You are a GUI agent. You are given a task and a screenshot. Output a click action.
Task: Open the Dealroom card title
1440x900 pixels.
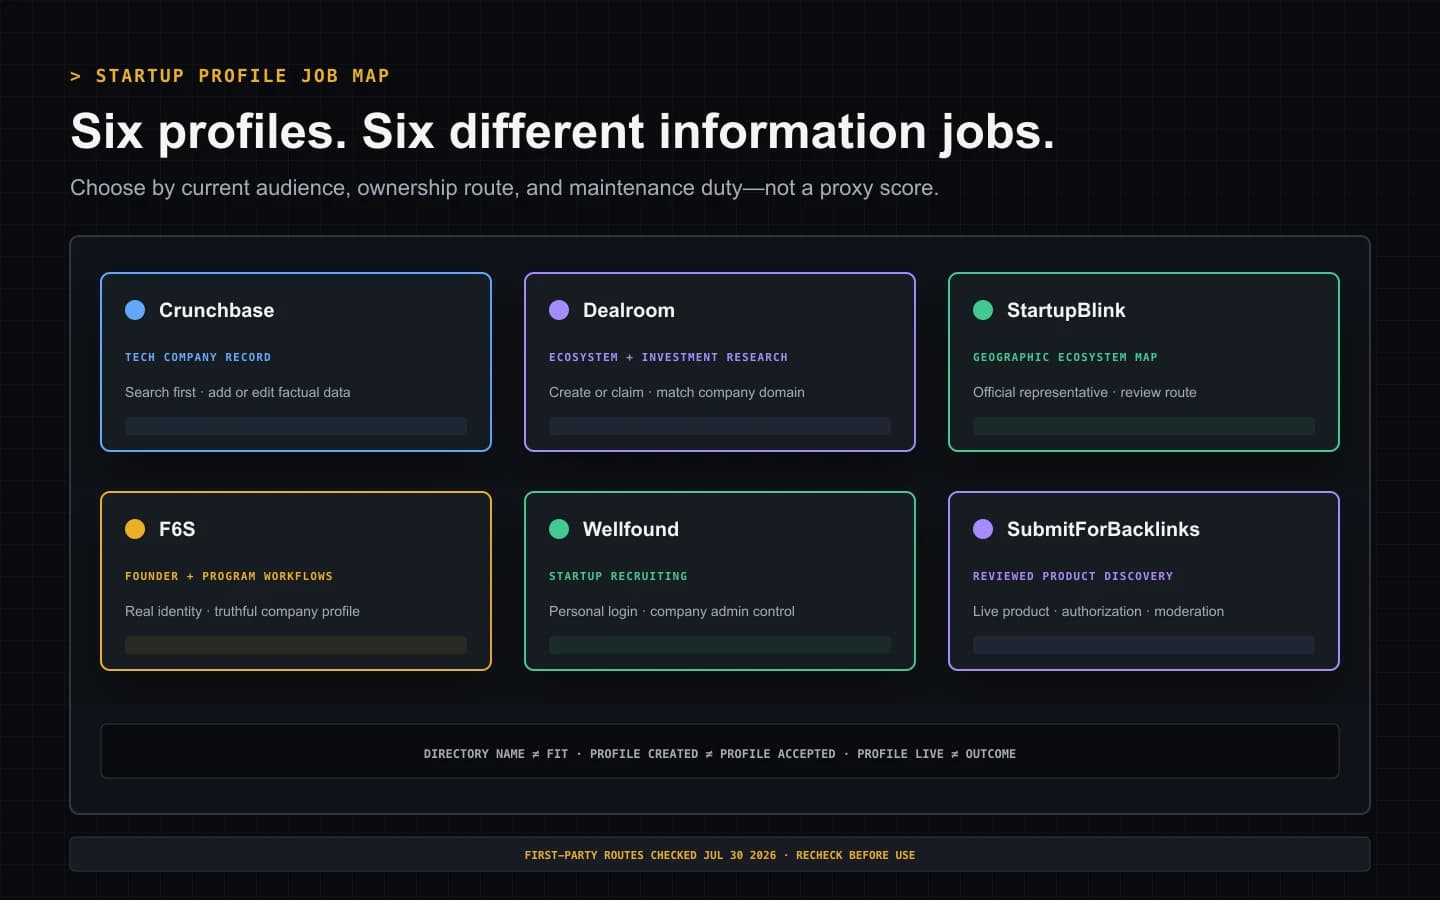pyautogui.click(x=629, y=310)
